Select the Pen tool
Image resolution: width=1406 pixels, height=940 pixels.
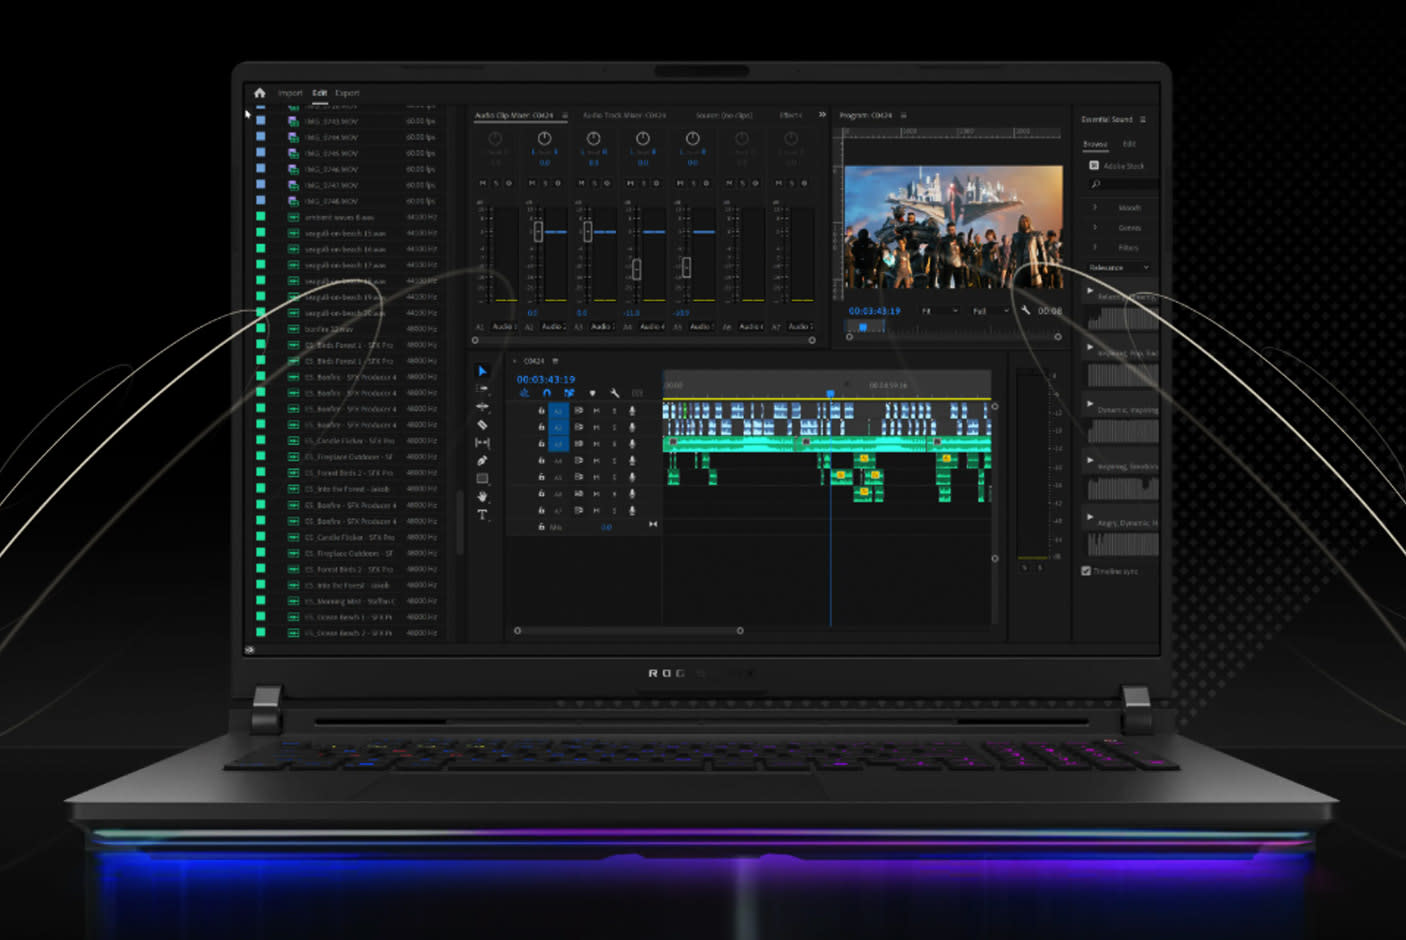pos(482,460)
